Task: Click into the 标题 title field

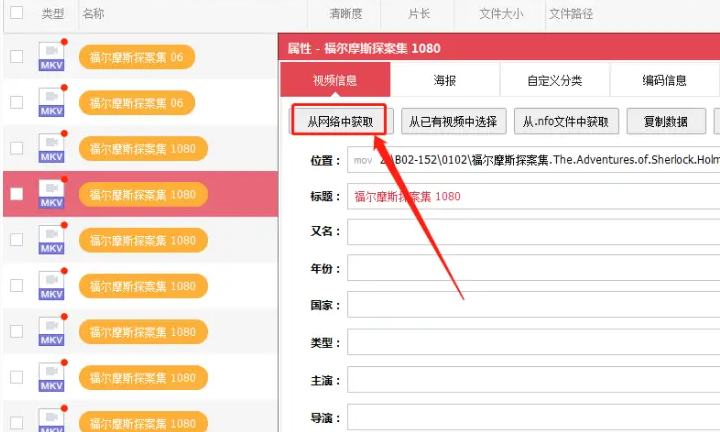Action: tap(534, 196)
